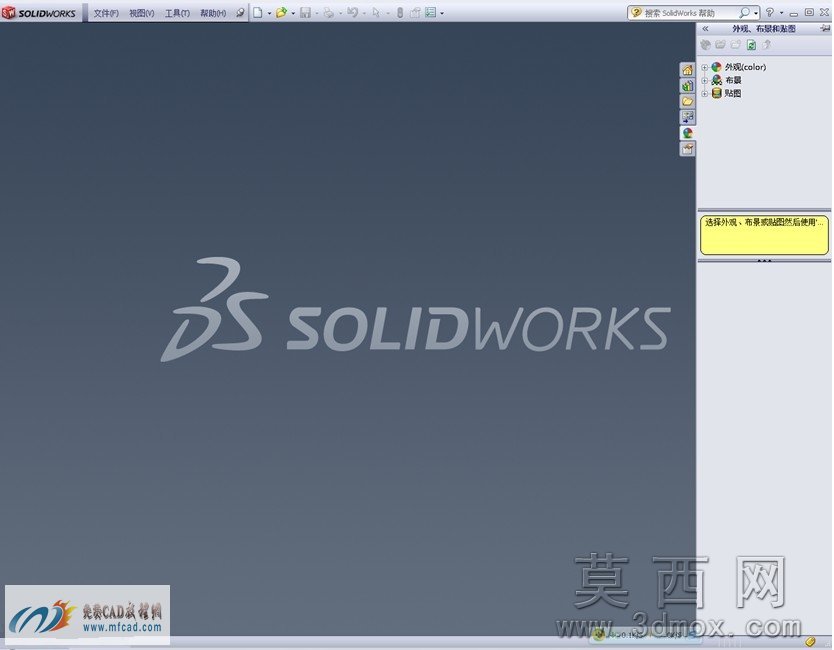
Task: Click the Open file folder icon
Action: pyautogui.click(x=281, y=12)
